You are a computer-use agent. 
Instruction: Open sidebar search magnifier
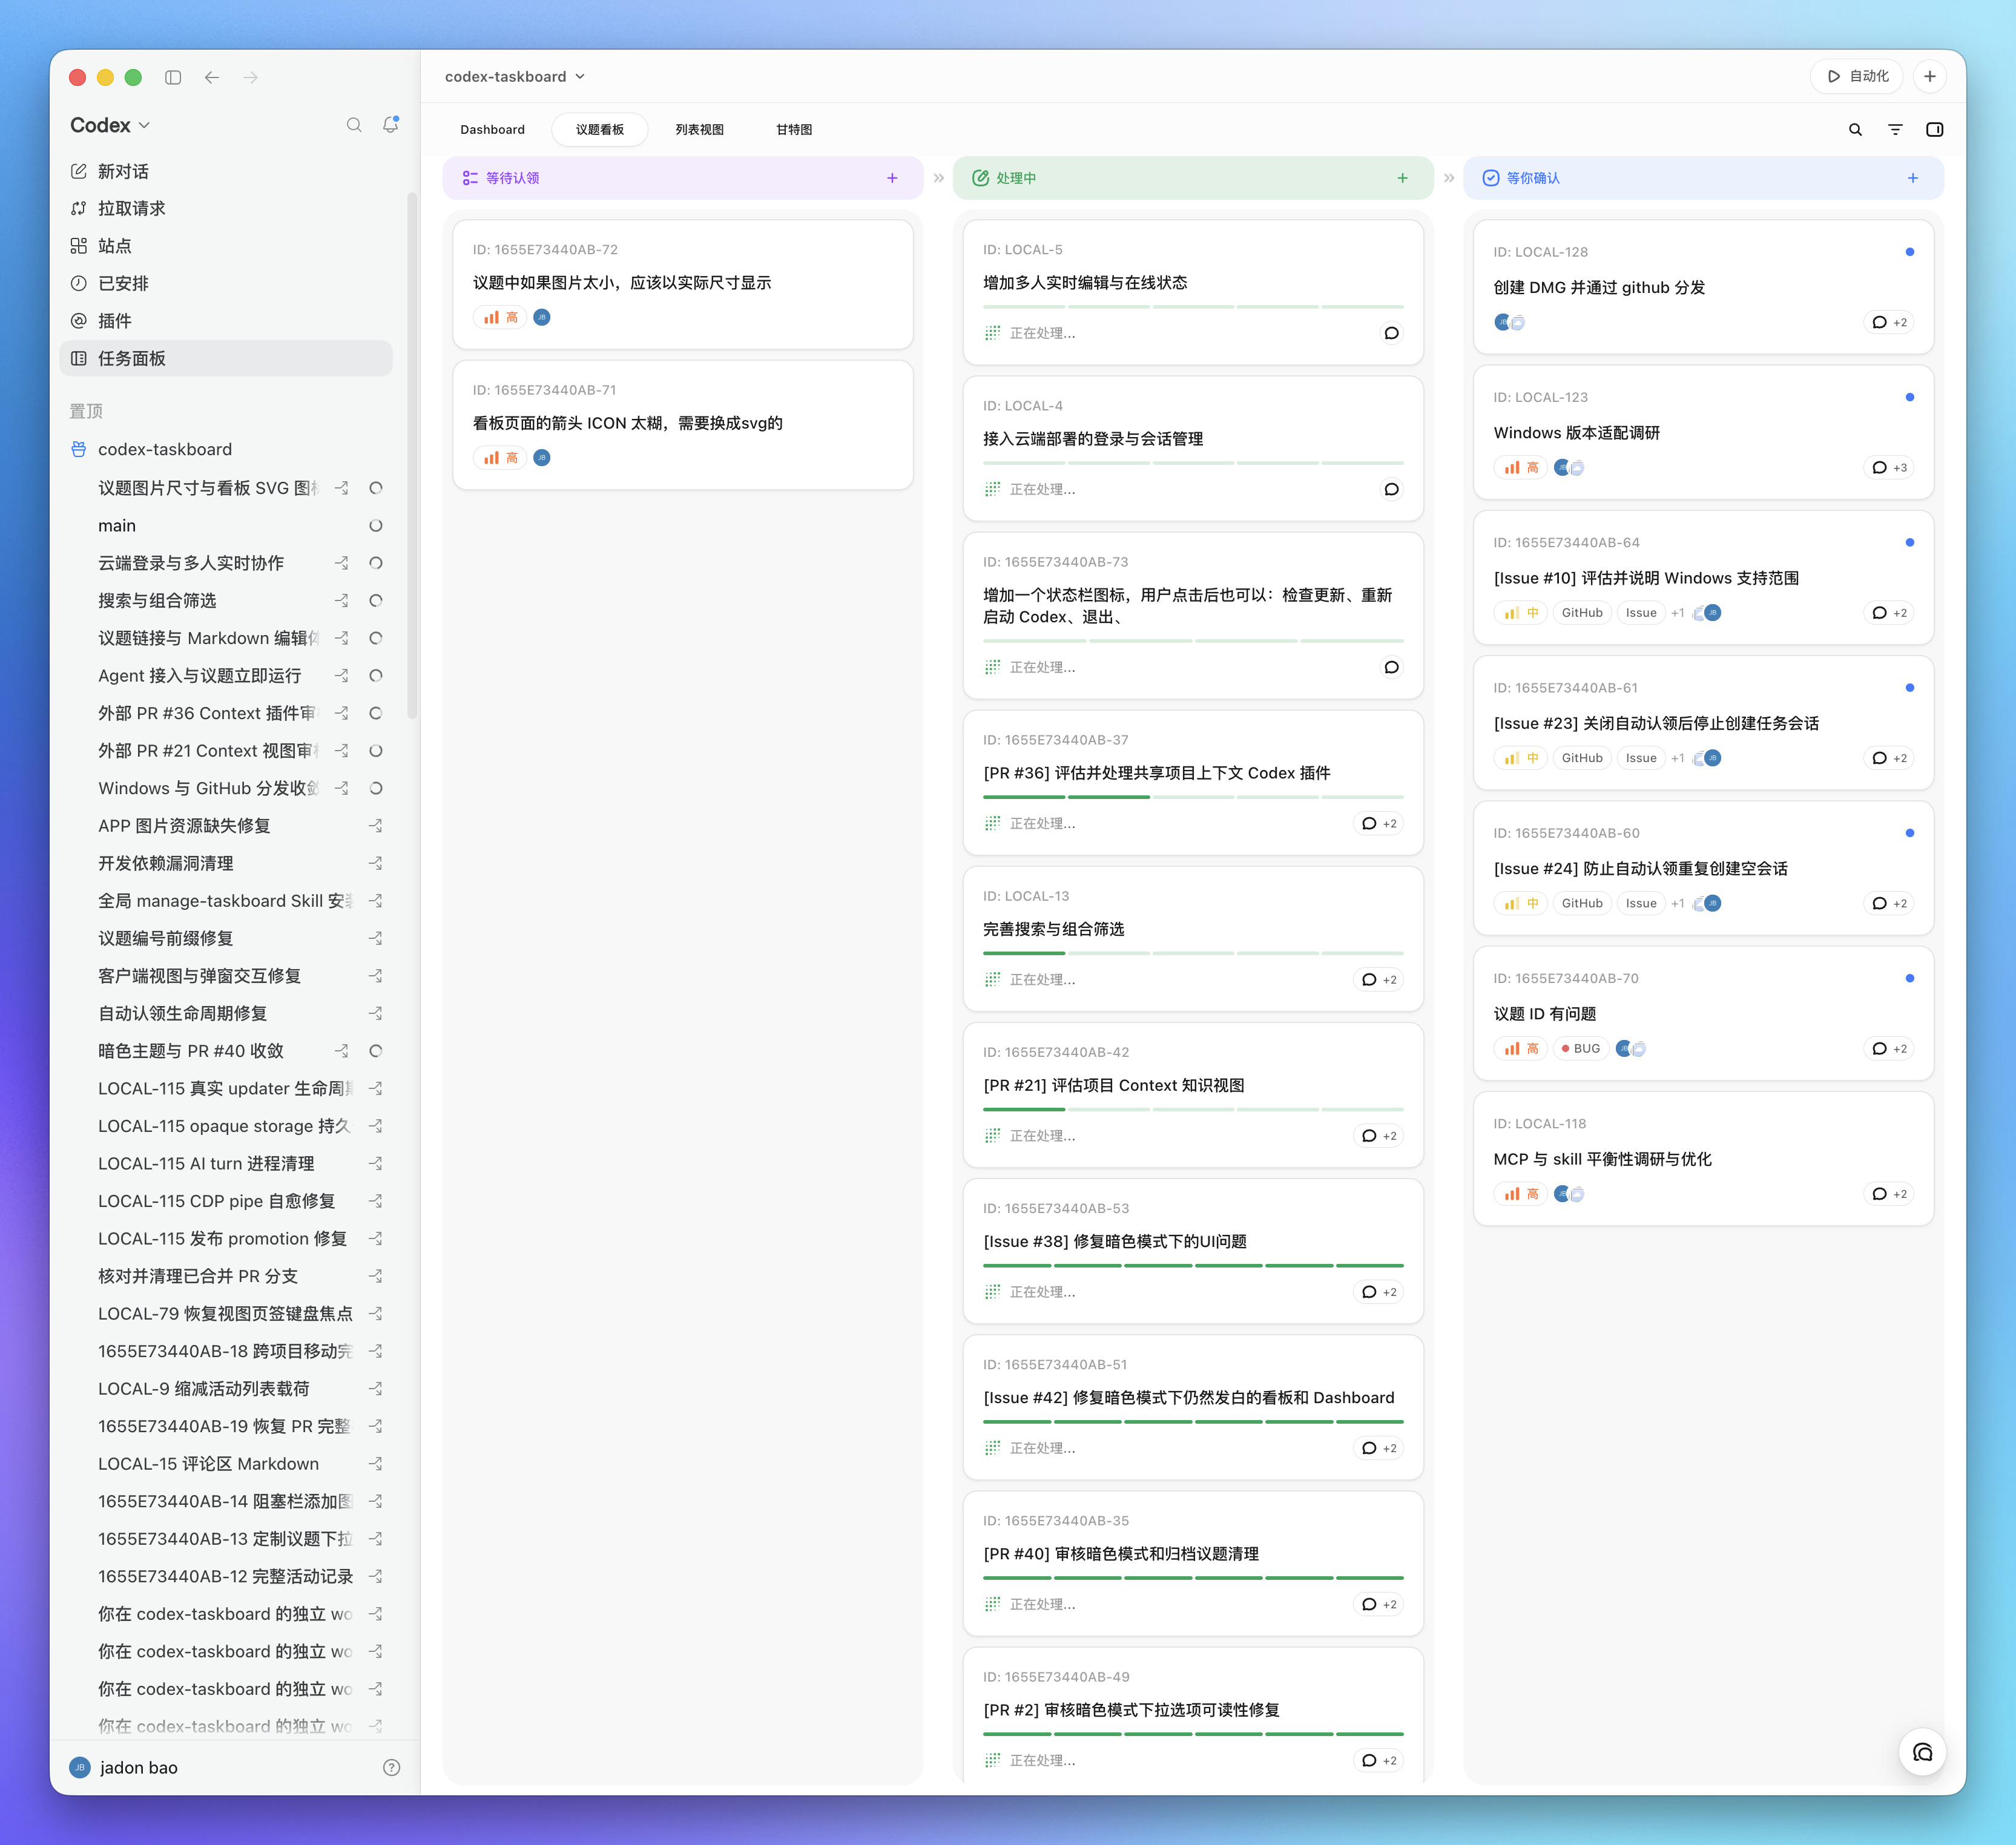pyautogui.click(x=354, y=125)
